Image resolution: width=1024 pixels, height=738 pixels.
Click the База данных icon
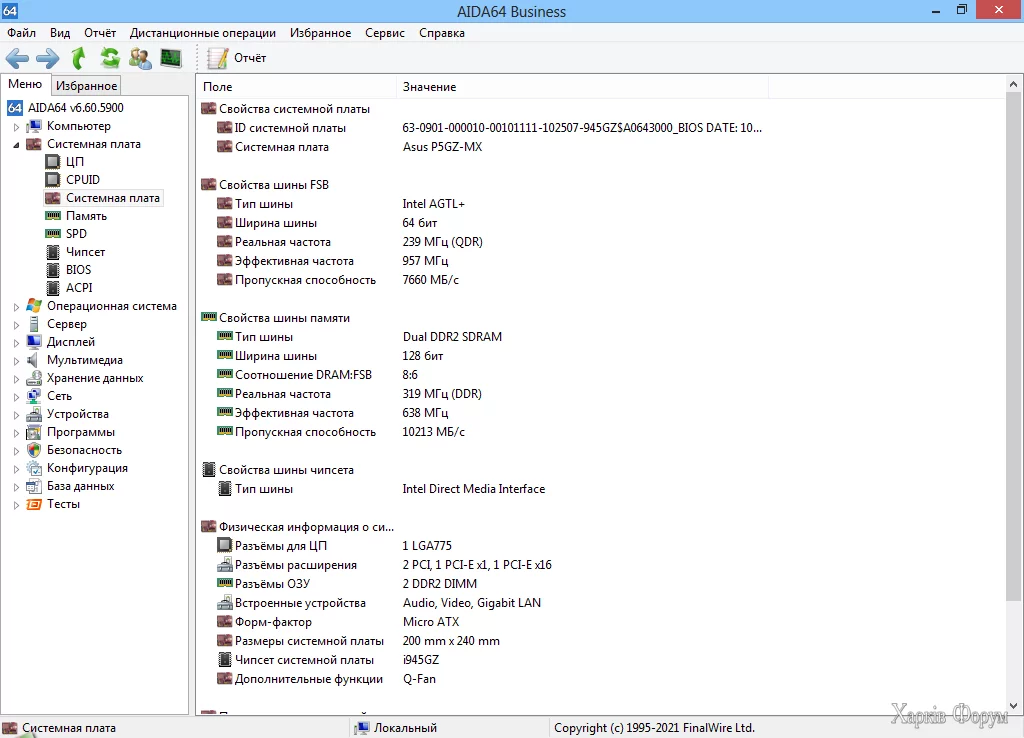coord(34,486)
